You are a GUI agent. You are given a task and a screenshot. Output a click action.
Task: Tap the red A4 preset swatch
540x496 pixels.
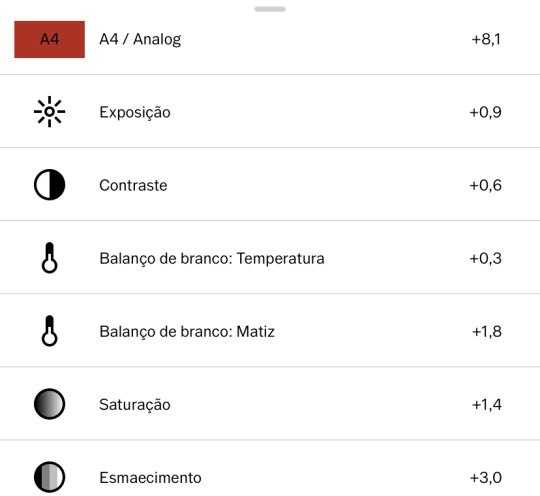coord(50,39)
